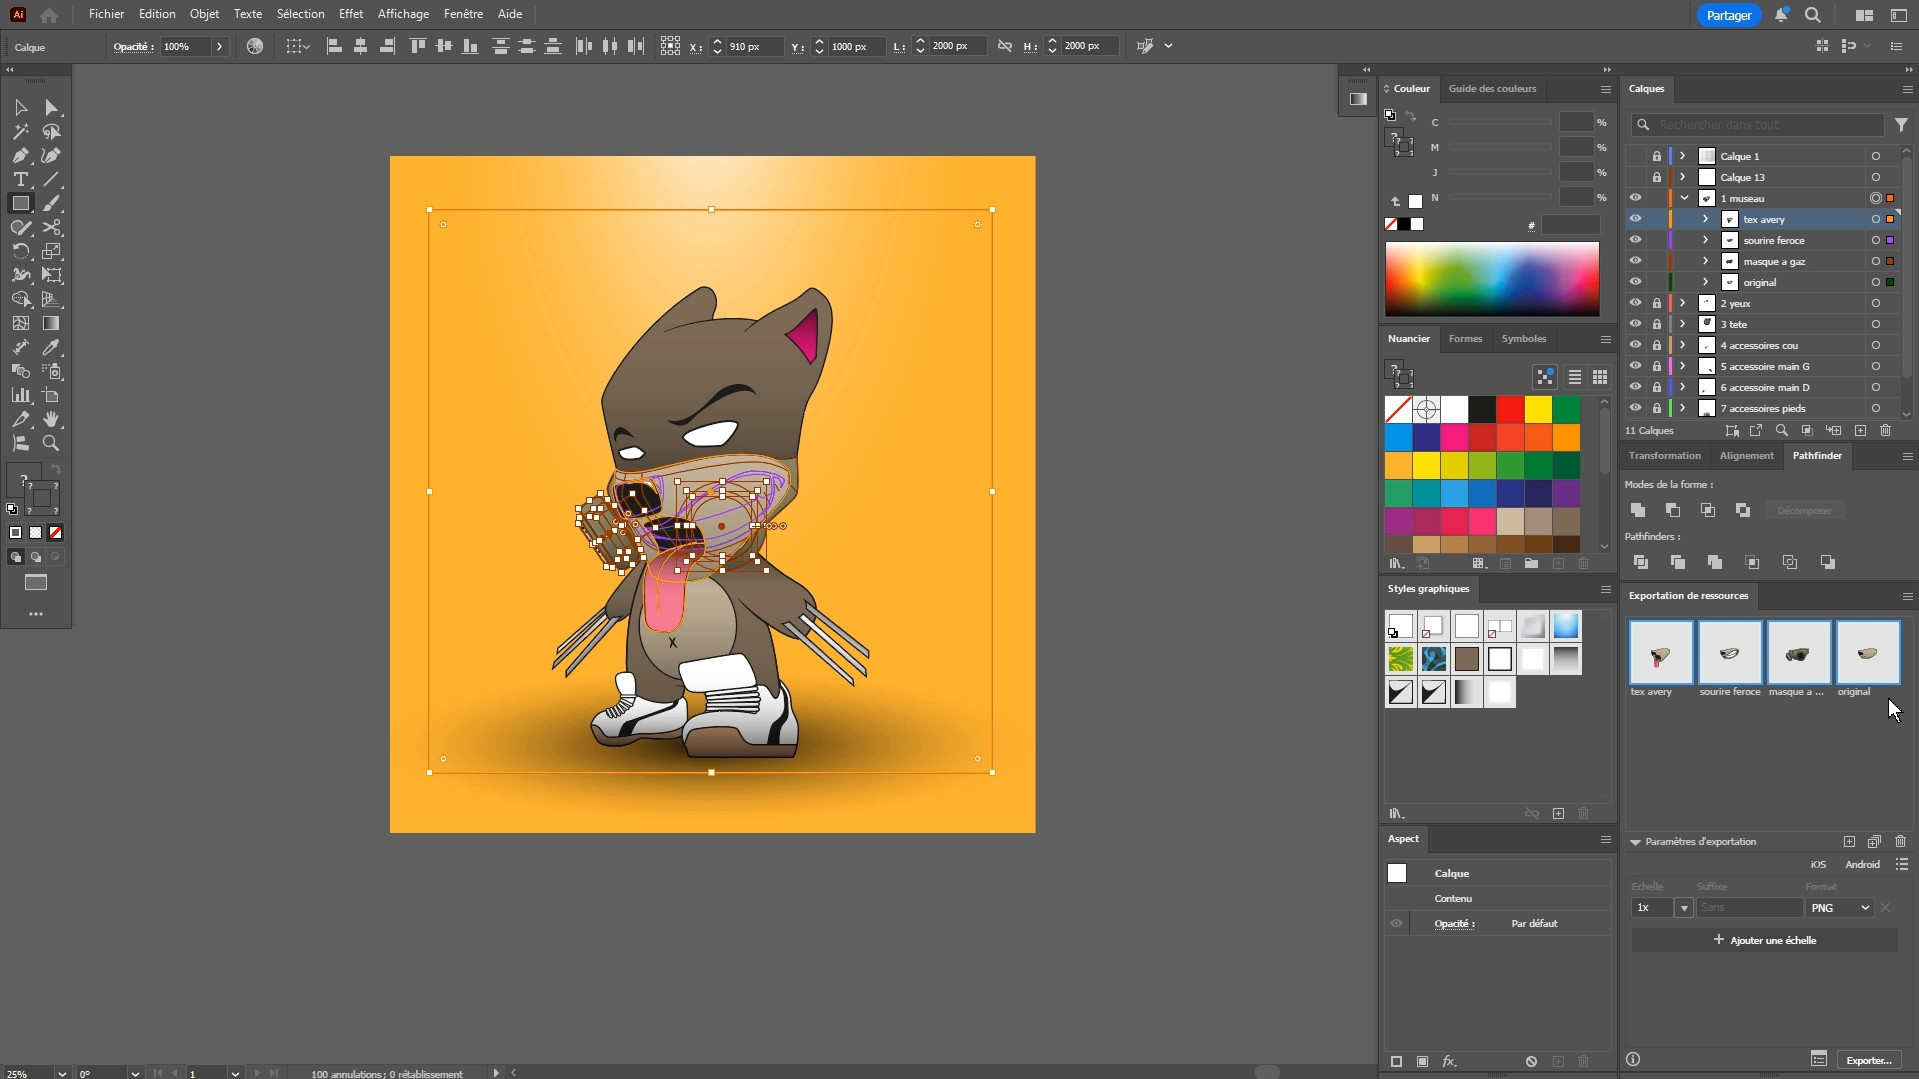Viewport: 1919px width, 1079px height.
Task: Switch to the Alignement tab
Action: tap(1746, 456)
